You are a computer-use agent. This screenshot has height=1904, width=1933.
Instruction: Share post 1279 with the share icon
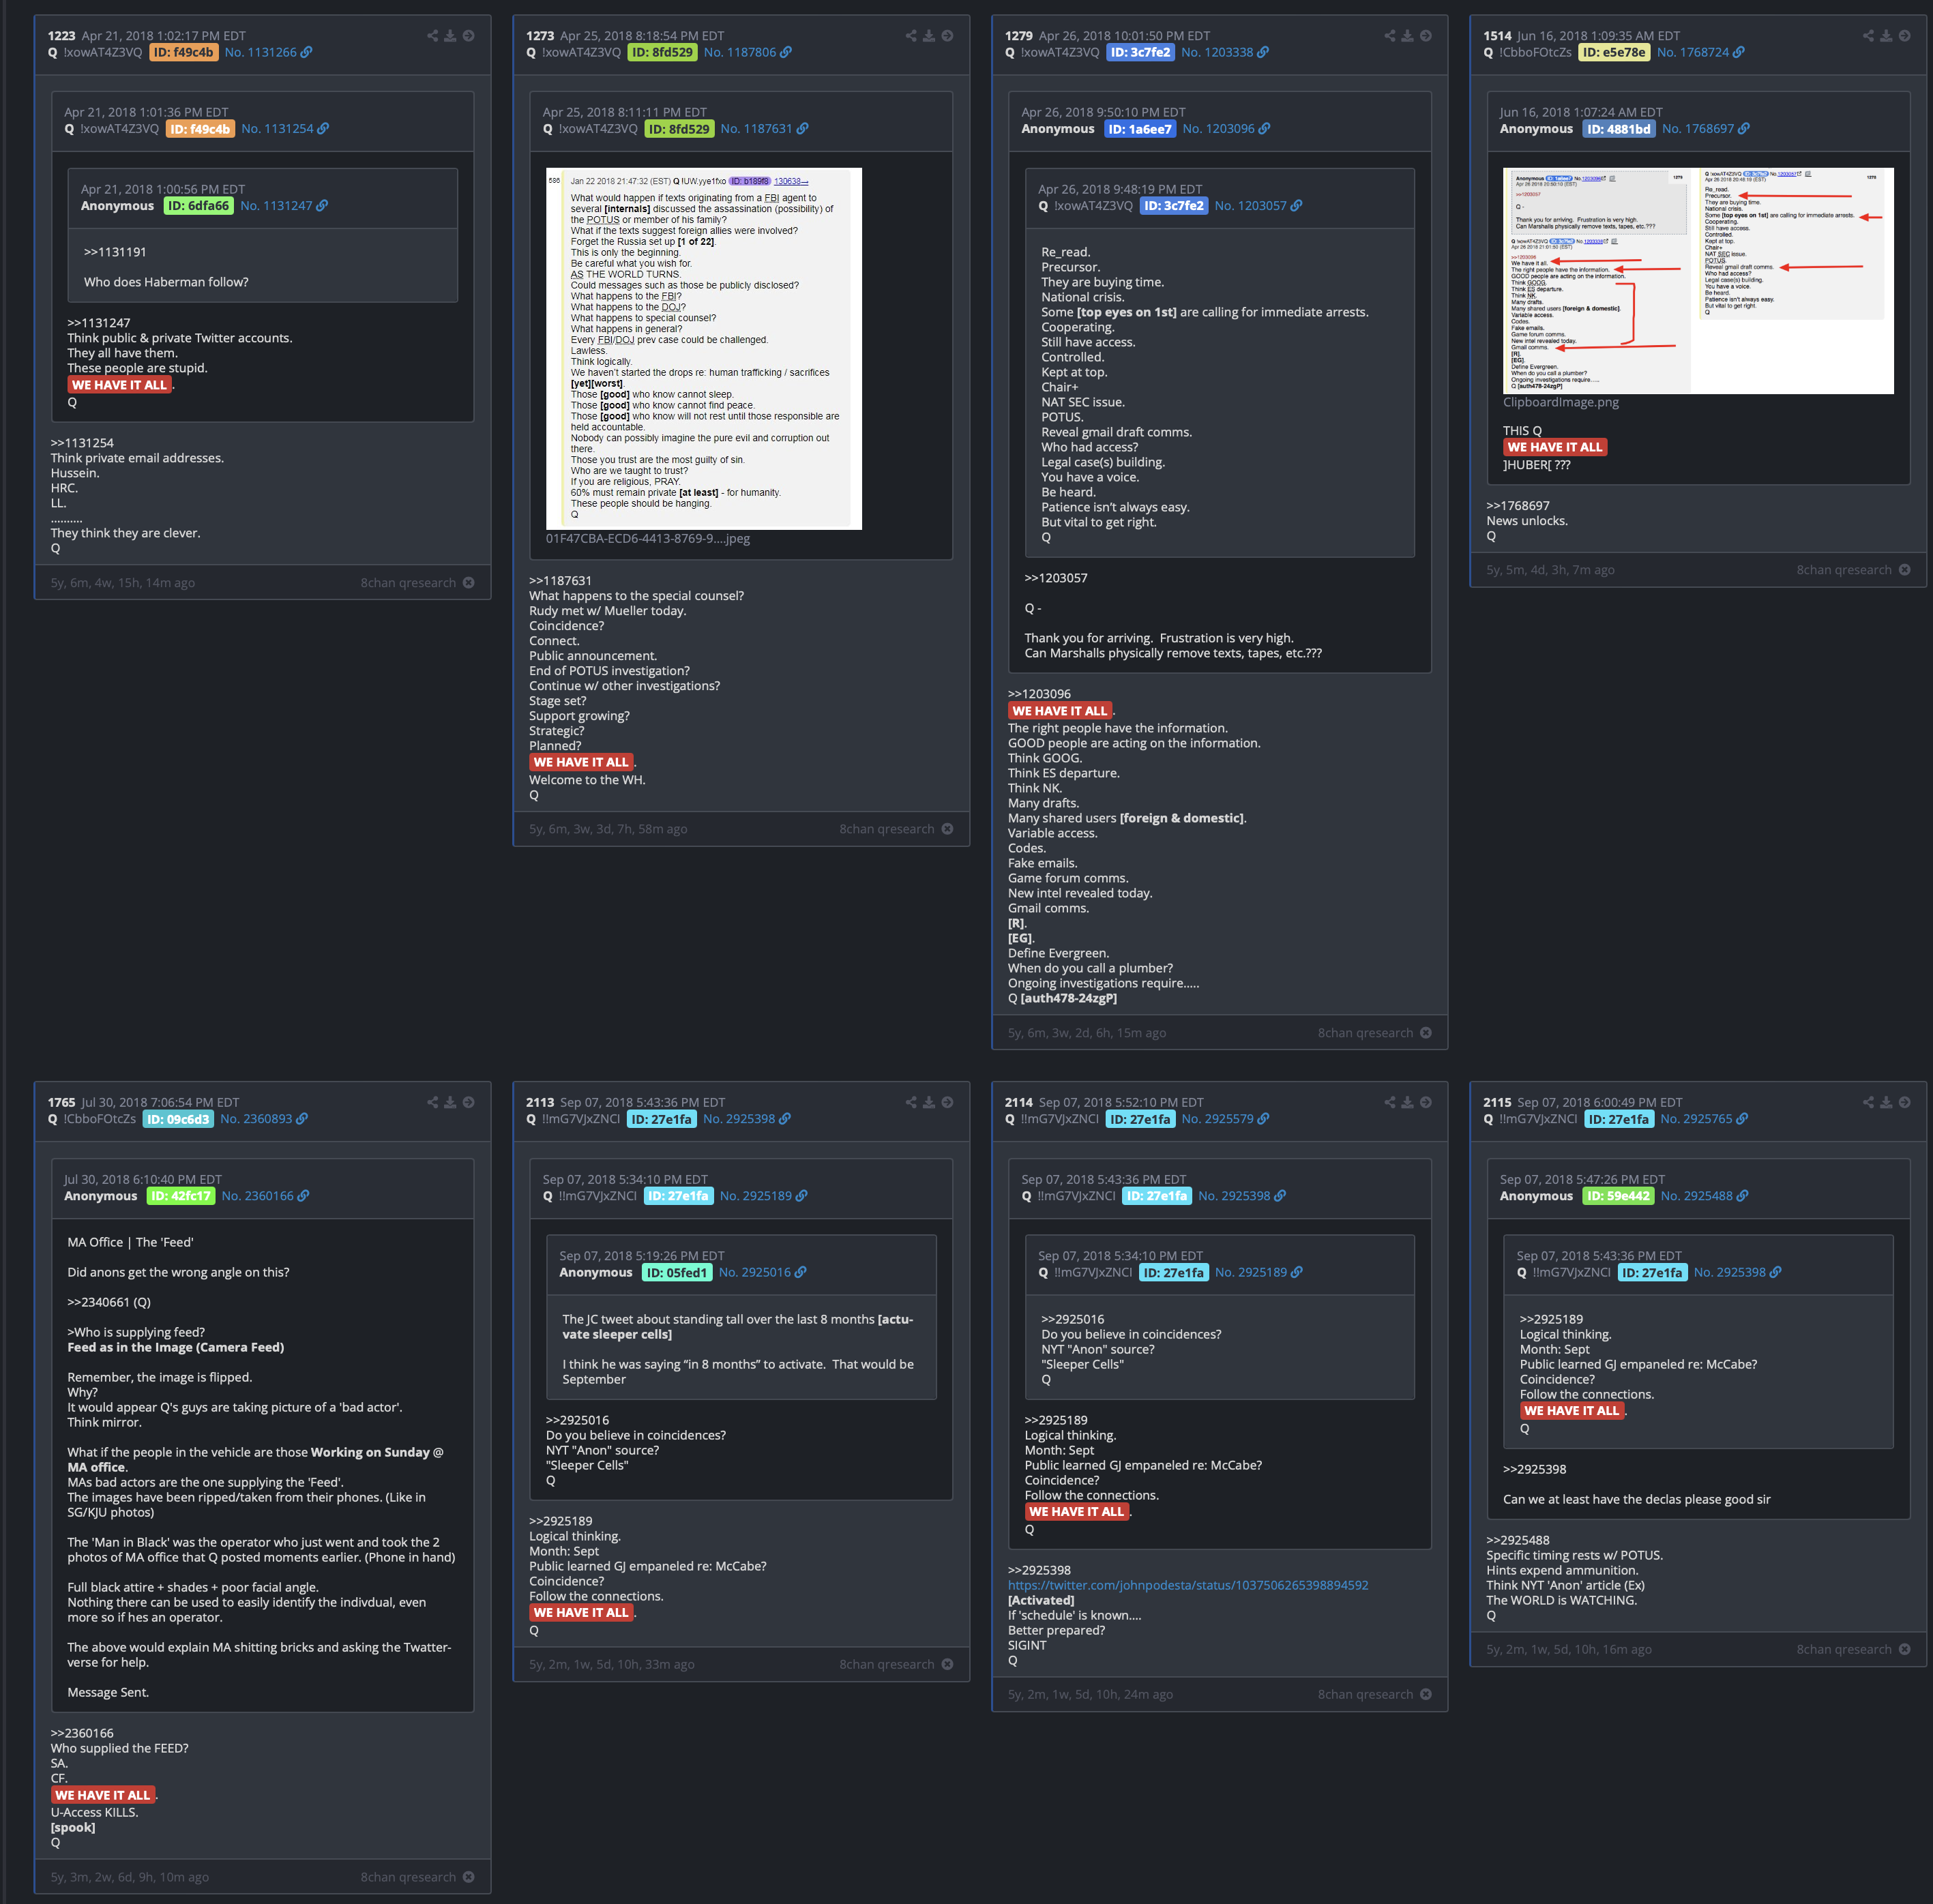[1390, 36]
